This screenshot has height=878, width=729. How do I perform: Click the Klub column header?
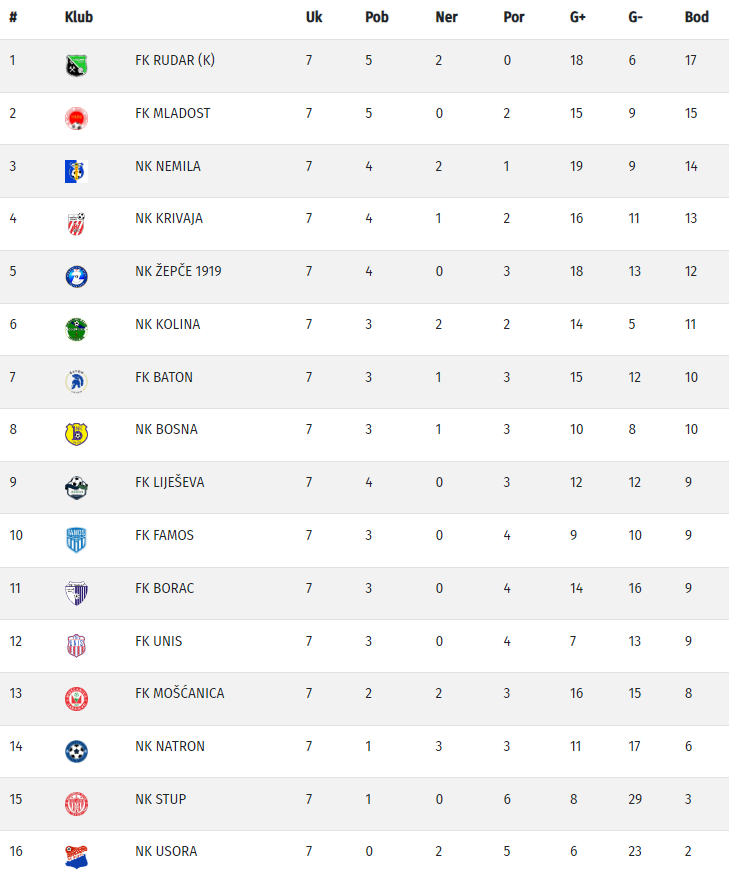(77, 17)
